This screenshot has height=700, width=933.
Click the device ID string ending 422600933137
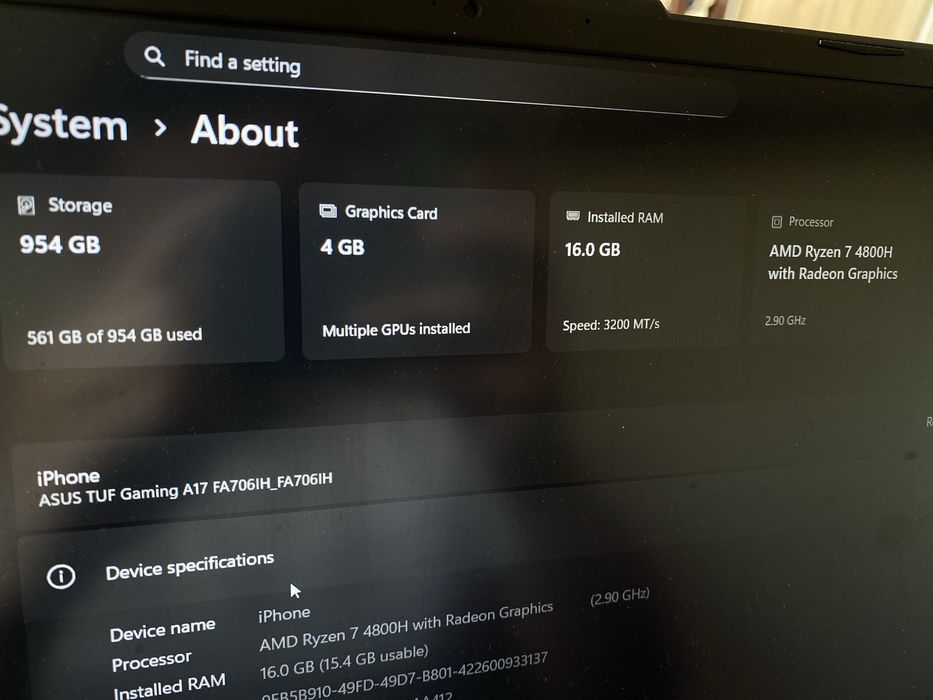click(404, 677)
